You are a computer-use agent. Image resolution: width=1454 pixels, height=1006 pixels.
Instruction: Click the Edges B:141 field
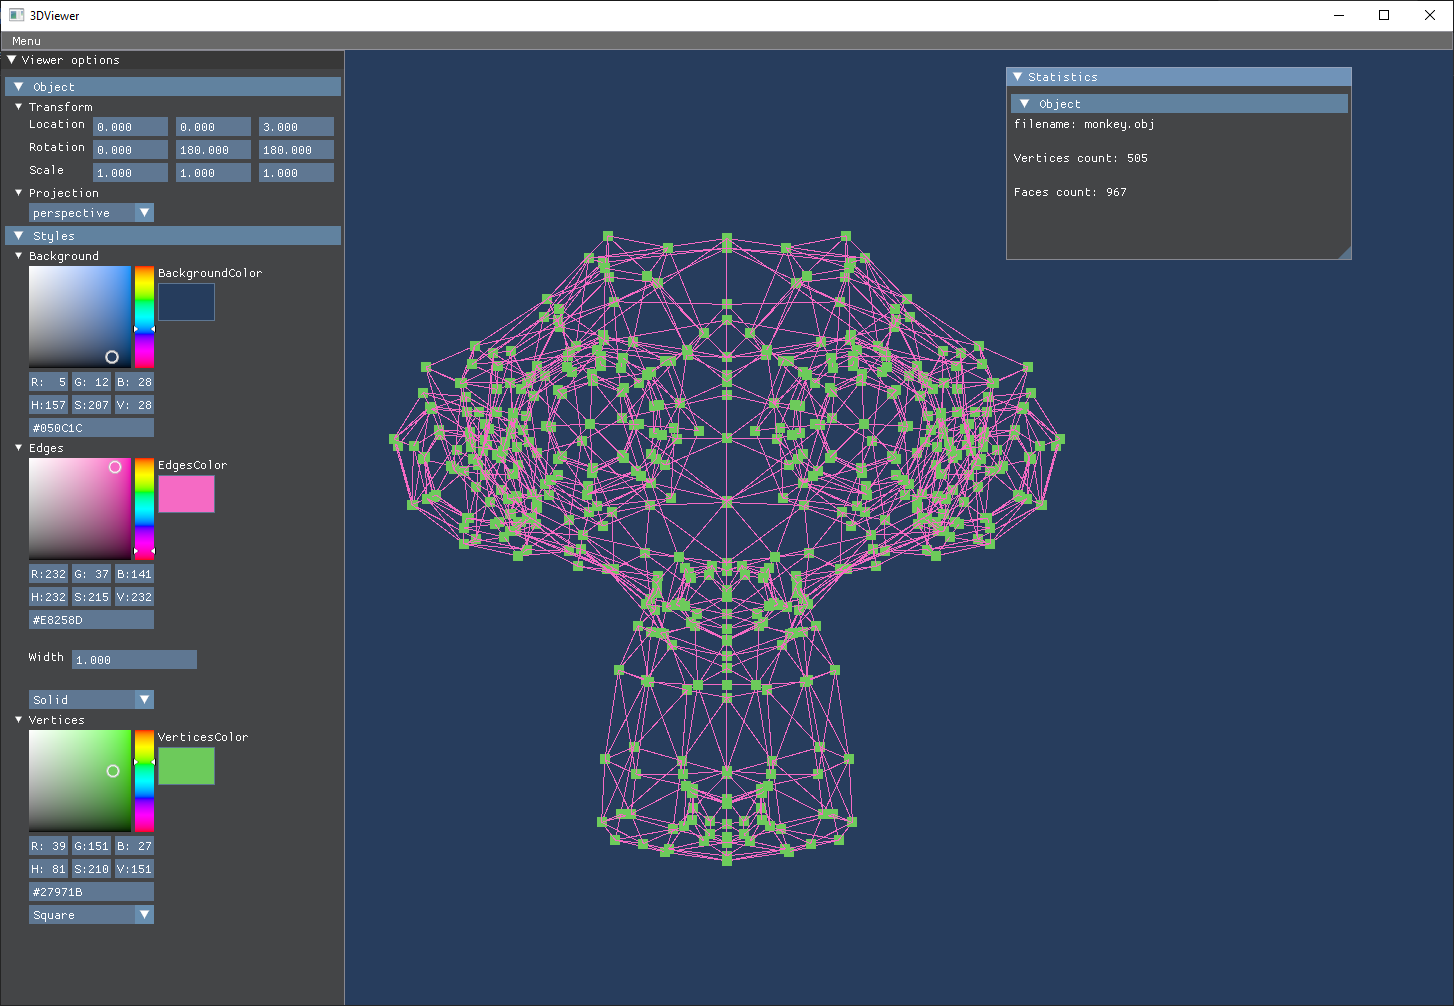(134, 574)
